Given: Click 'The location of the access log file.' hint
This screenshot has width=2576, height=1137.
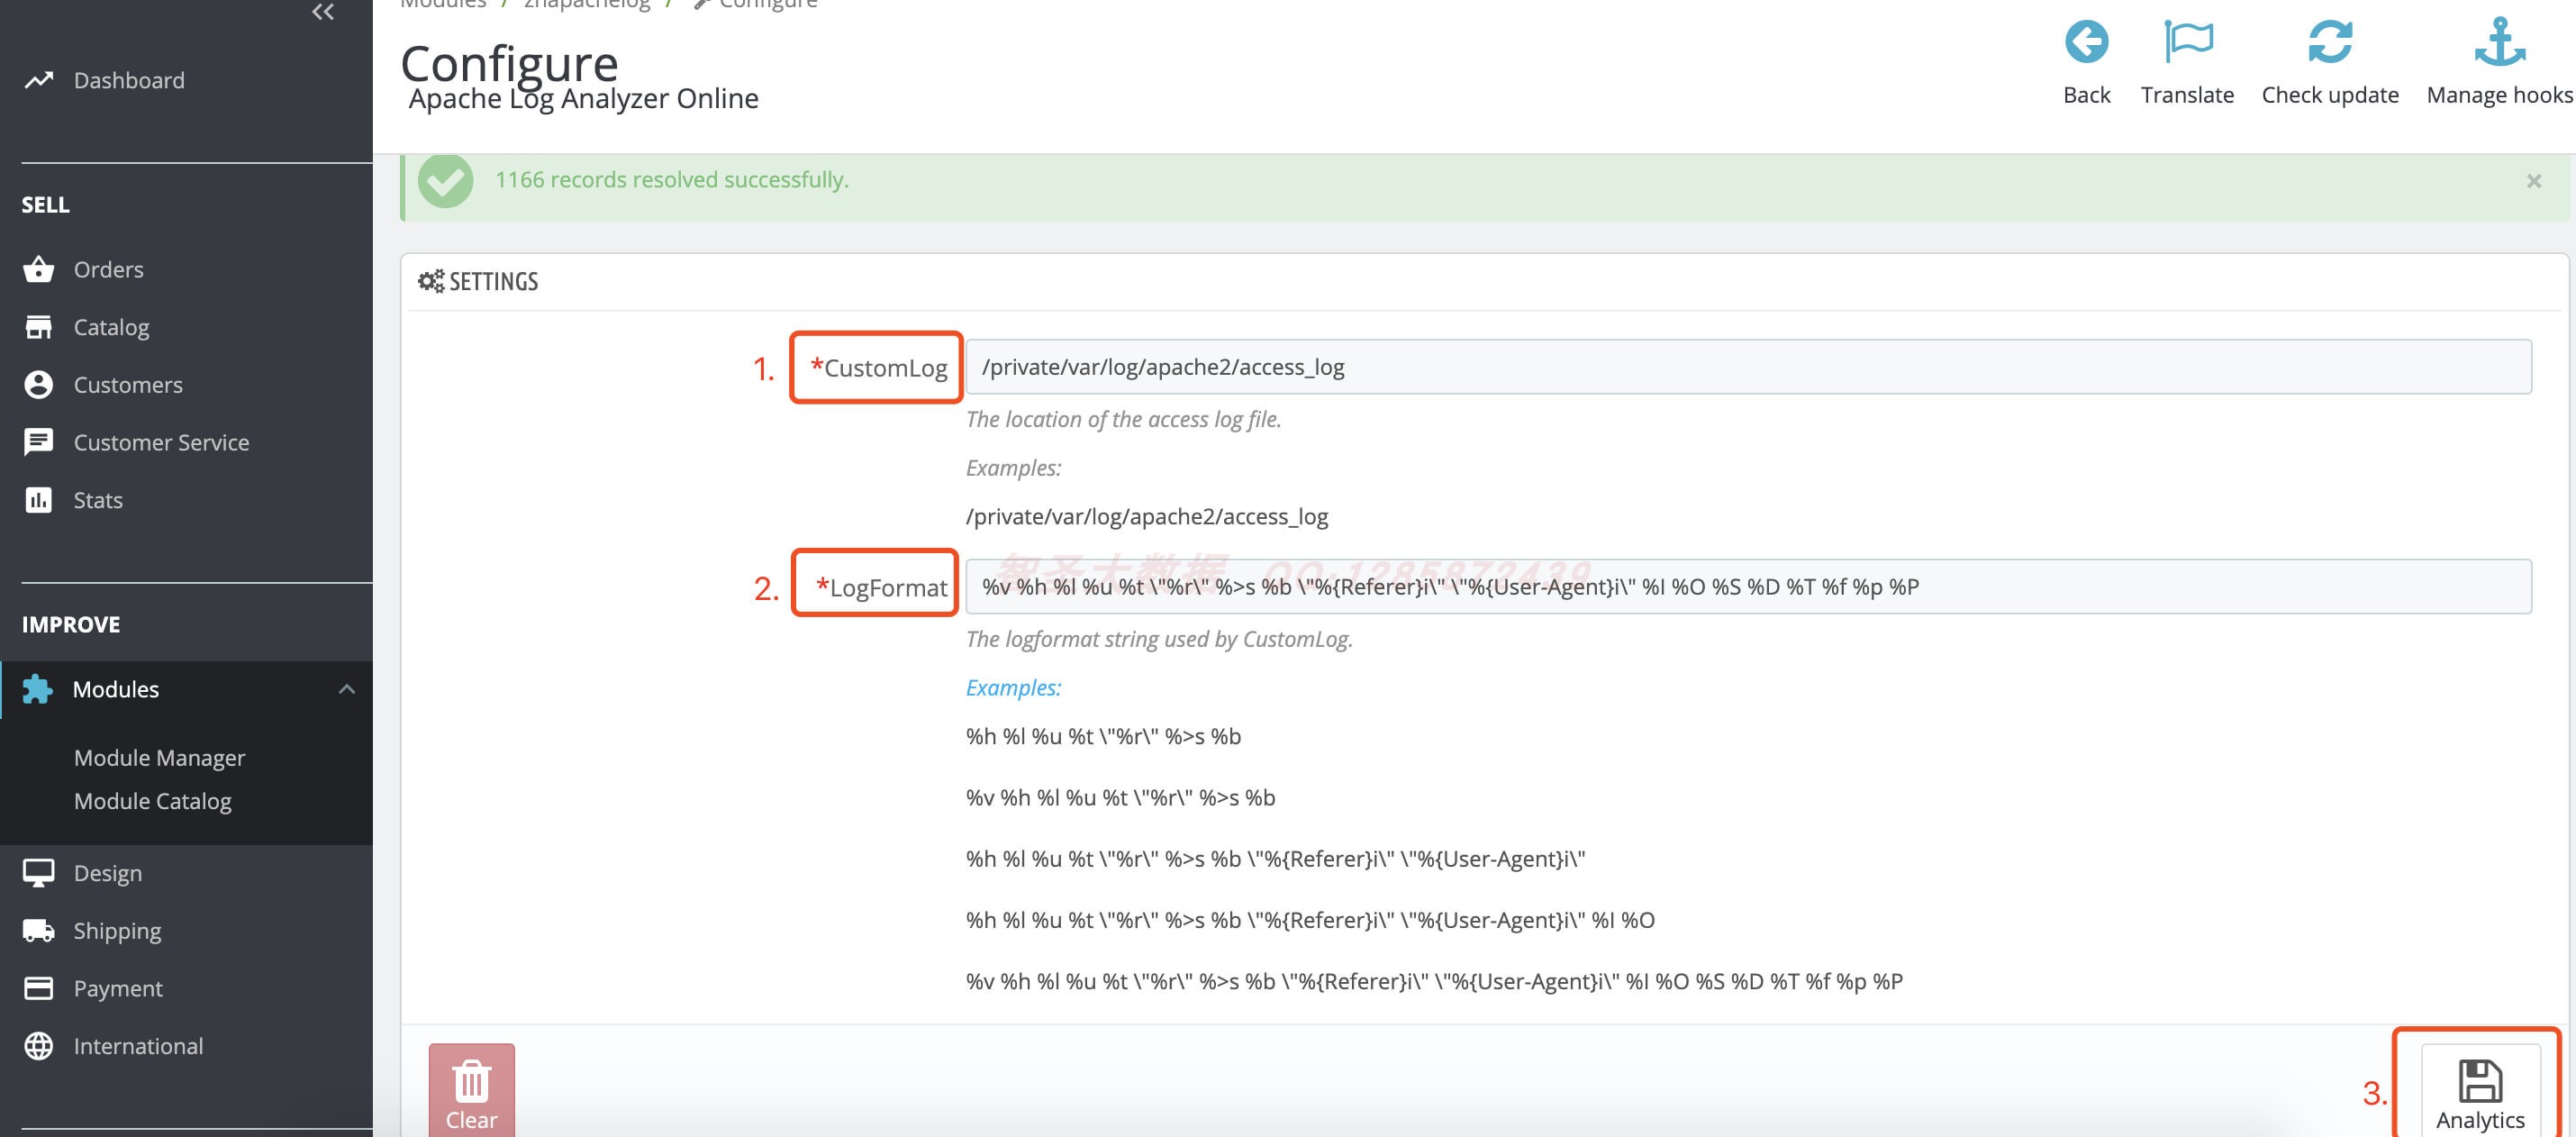Looking at the screenshot, I should tap(1123, 420).
